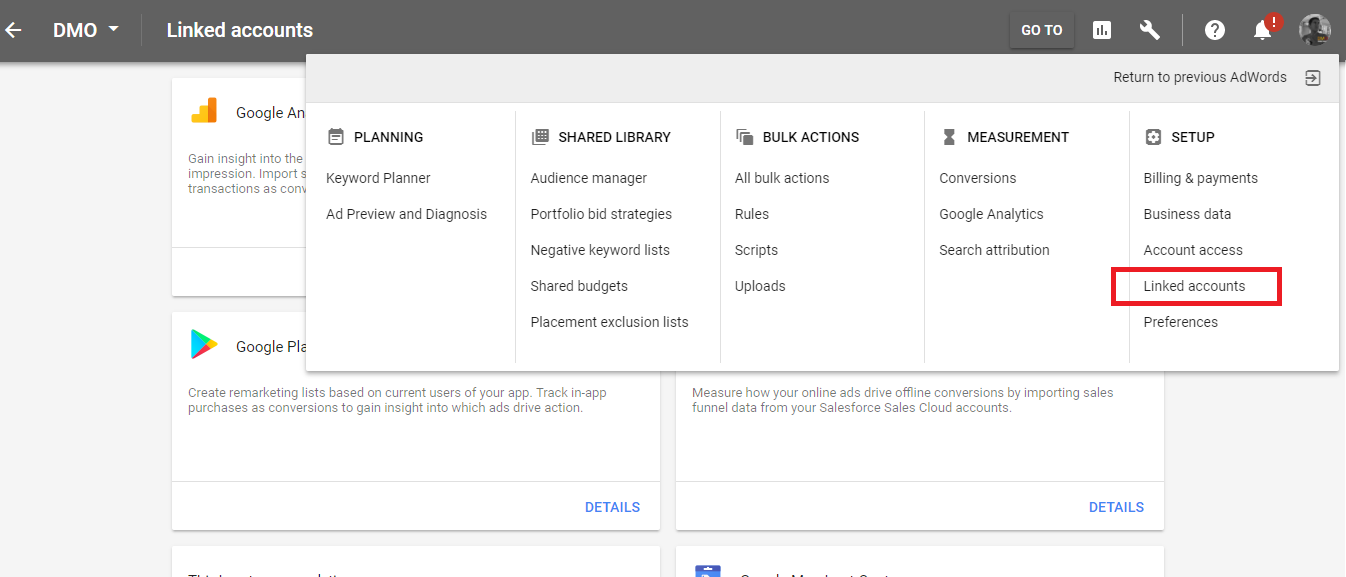
Task: Click the SETUP column heading
Action: [x=1193, y=137]
